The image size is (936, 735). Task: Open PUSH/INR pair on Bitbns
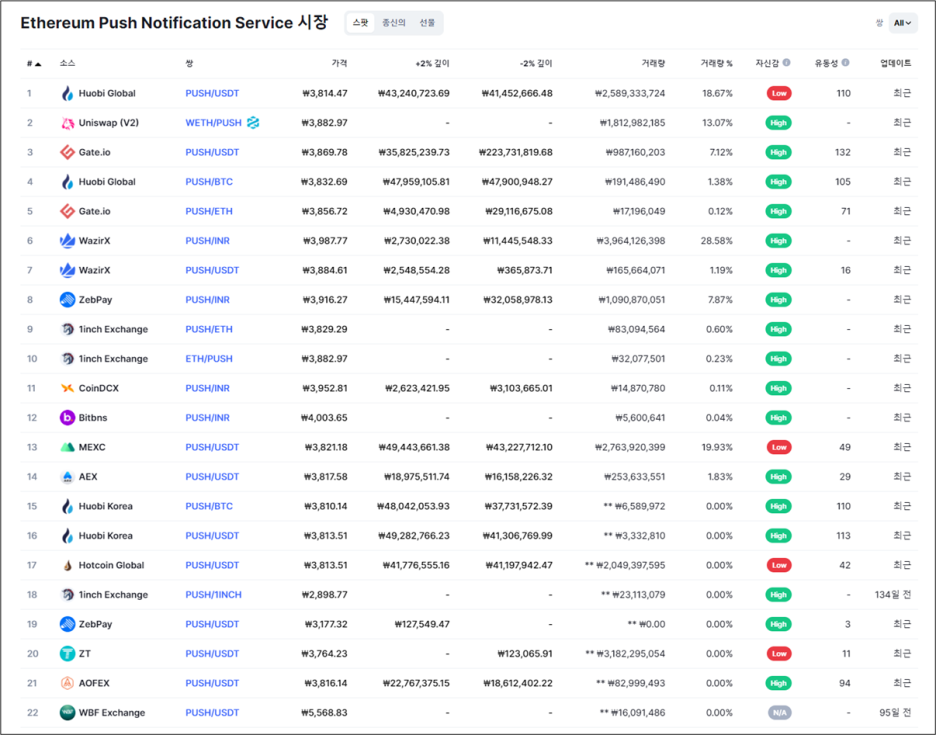pos(207,418)
